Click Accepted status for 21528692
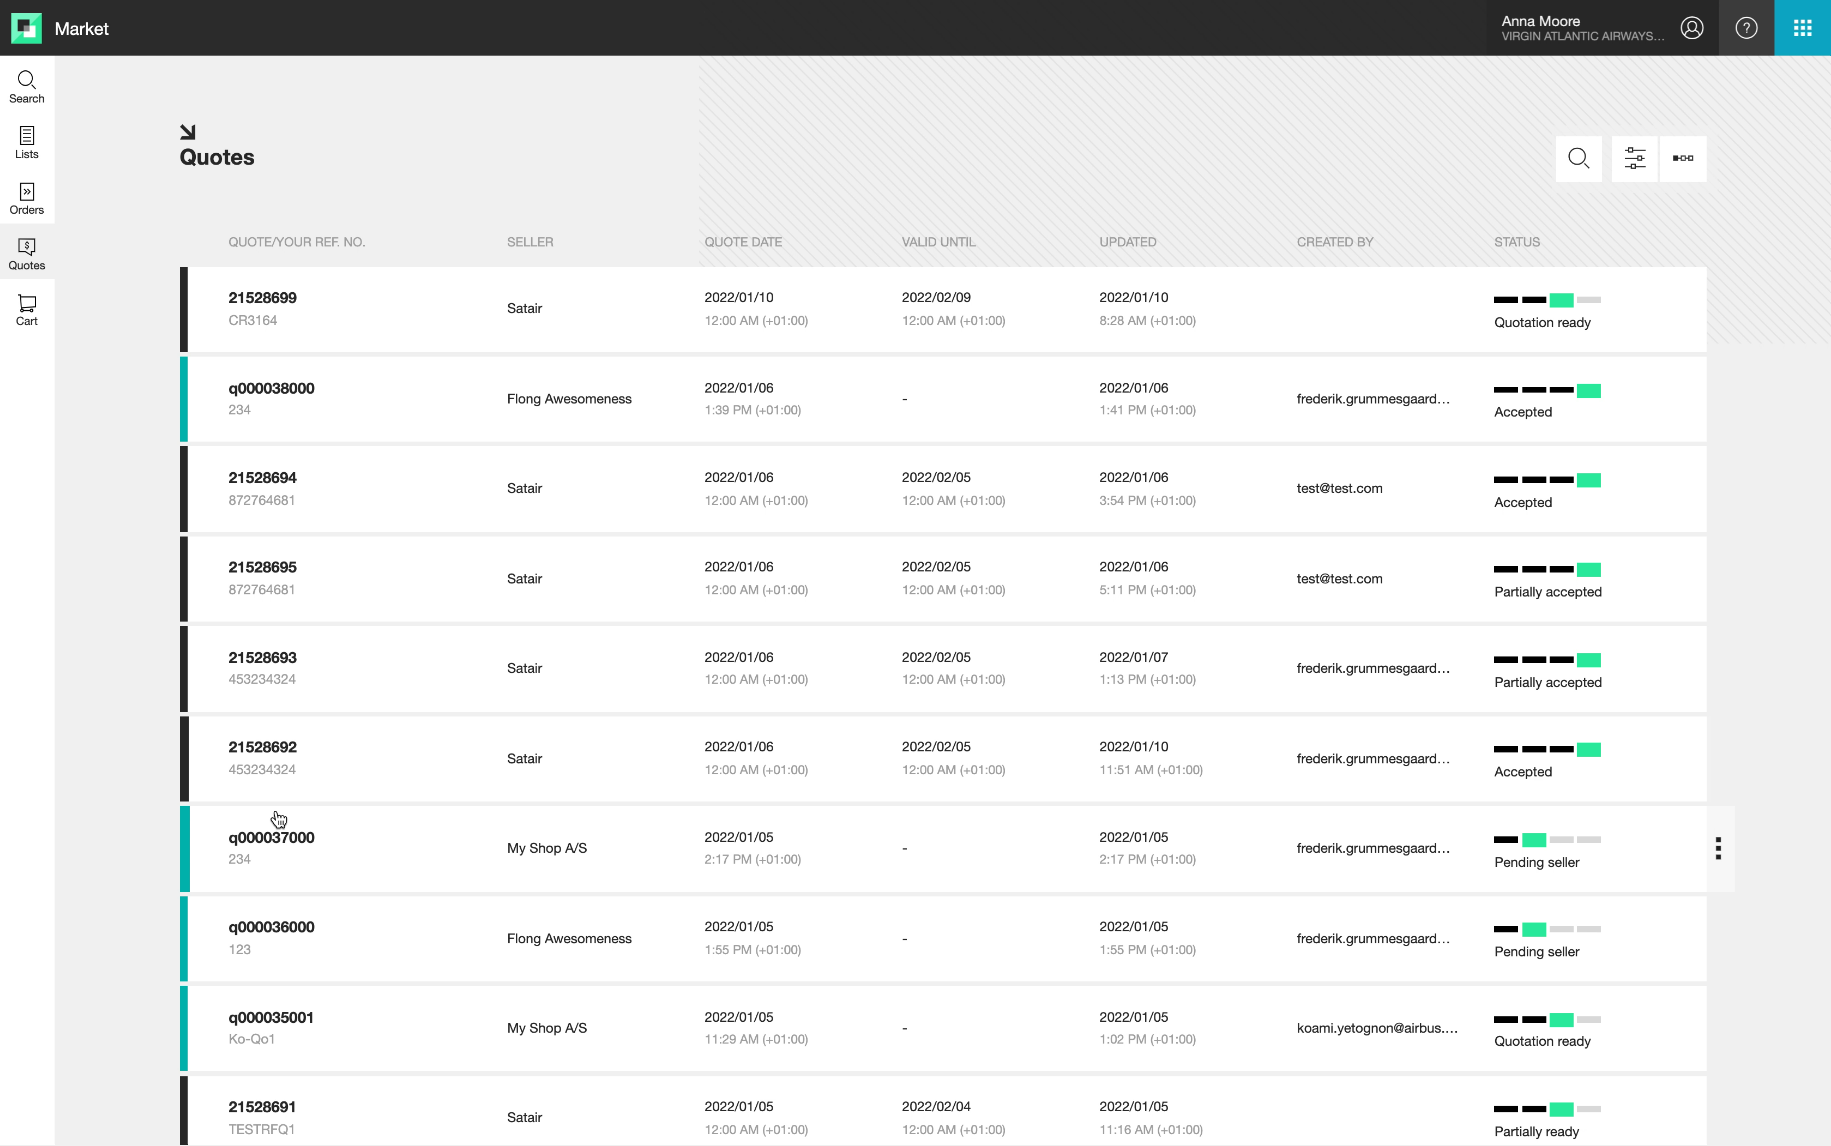Viewport: 1831px width, 1146px height. [1523, 772]
